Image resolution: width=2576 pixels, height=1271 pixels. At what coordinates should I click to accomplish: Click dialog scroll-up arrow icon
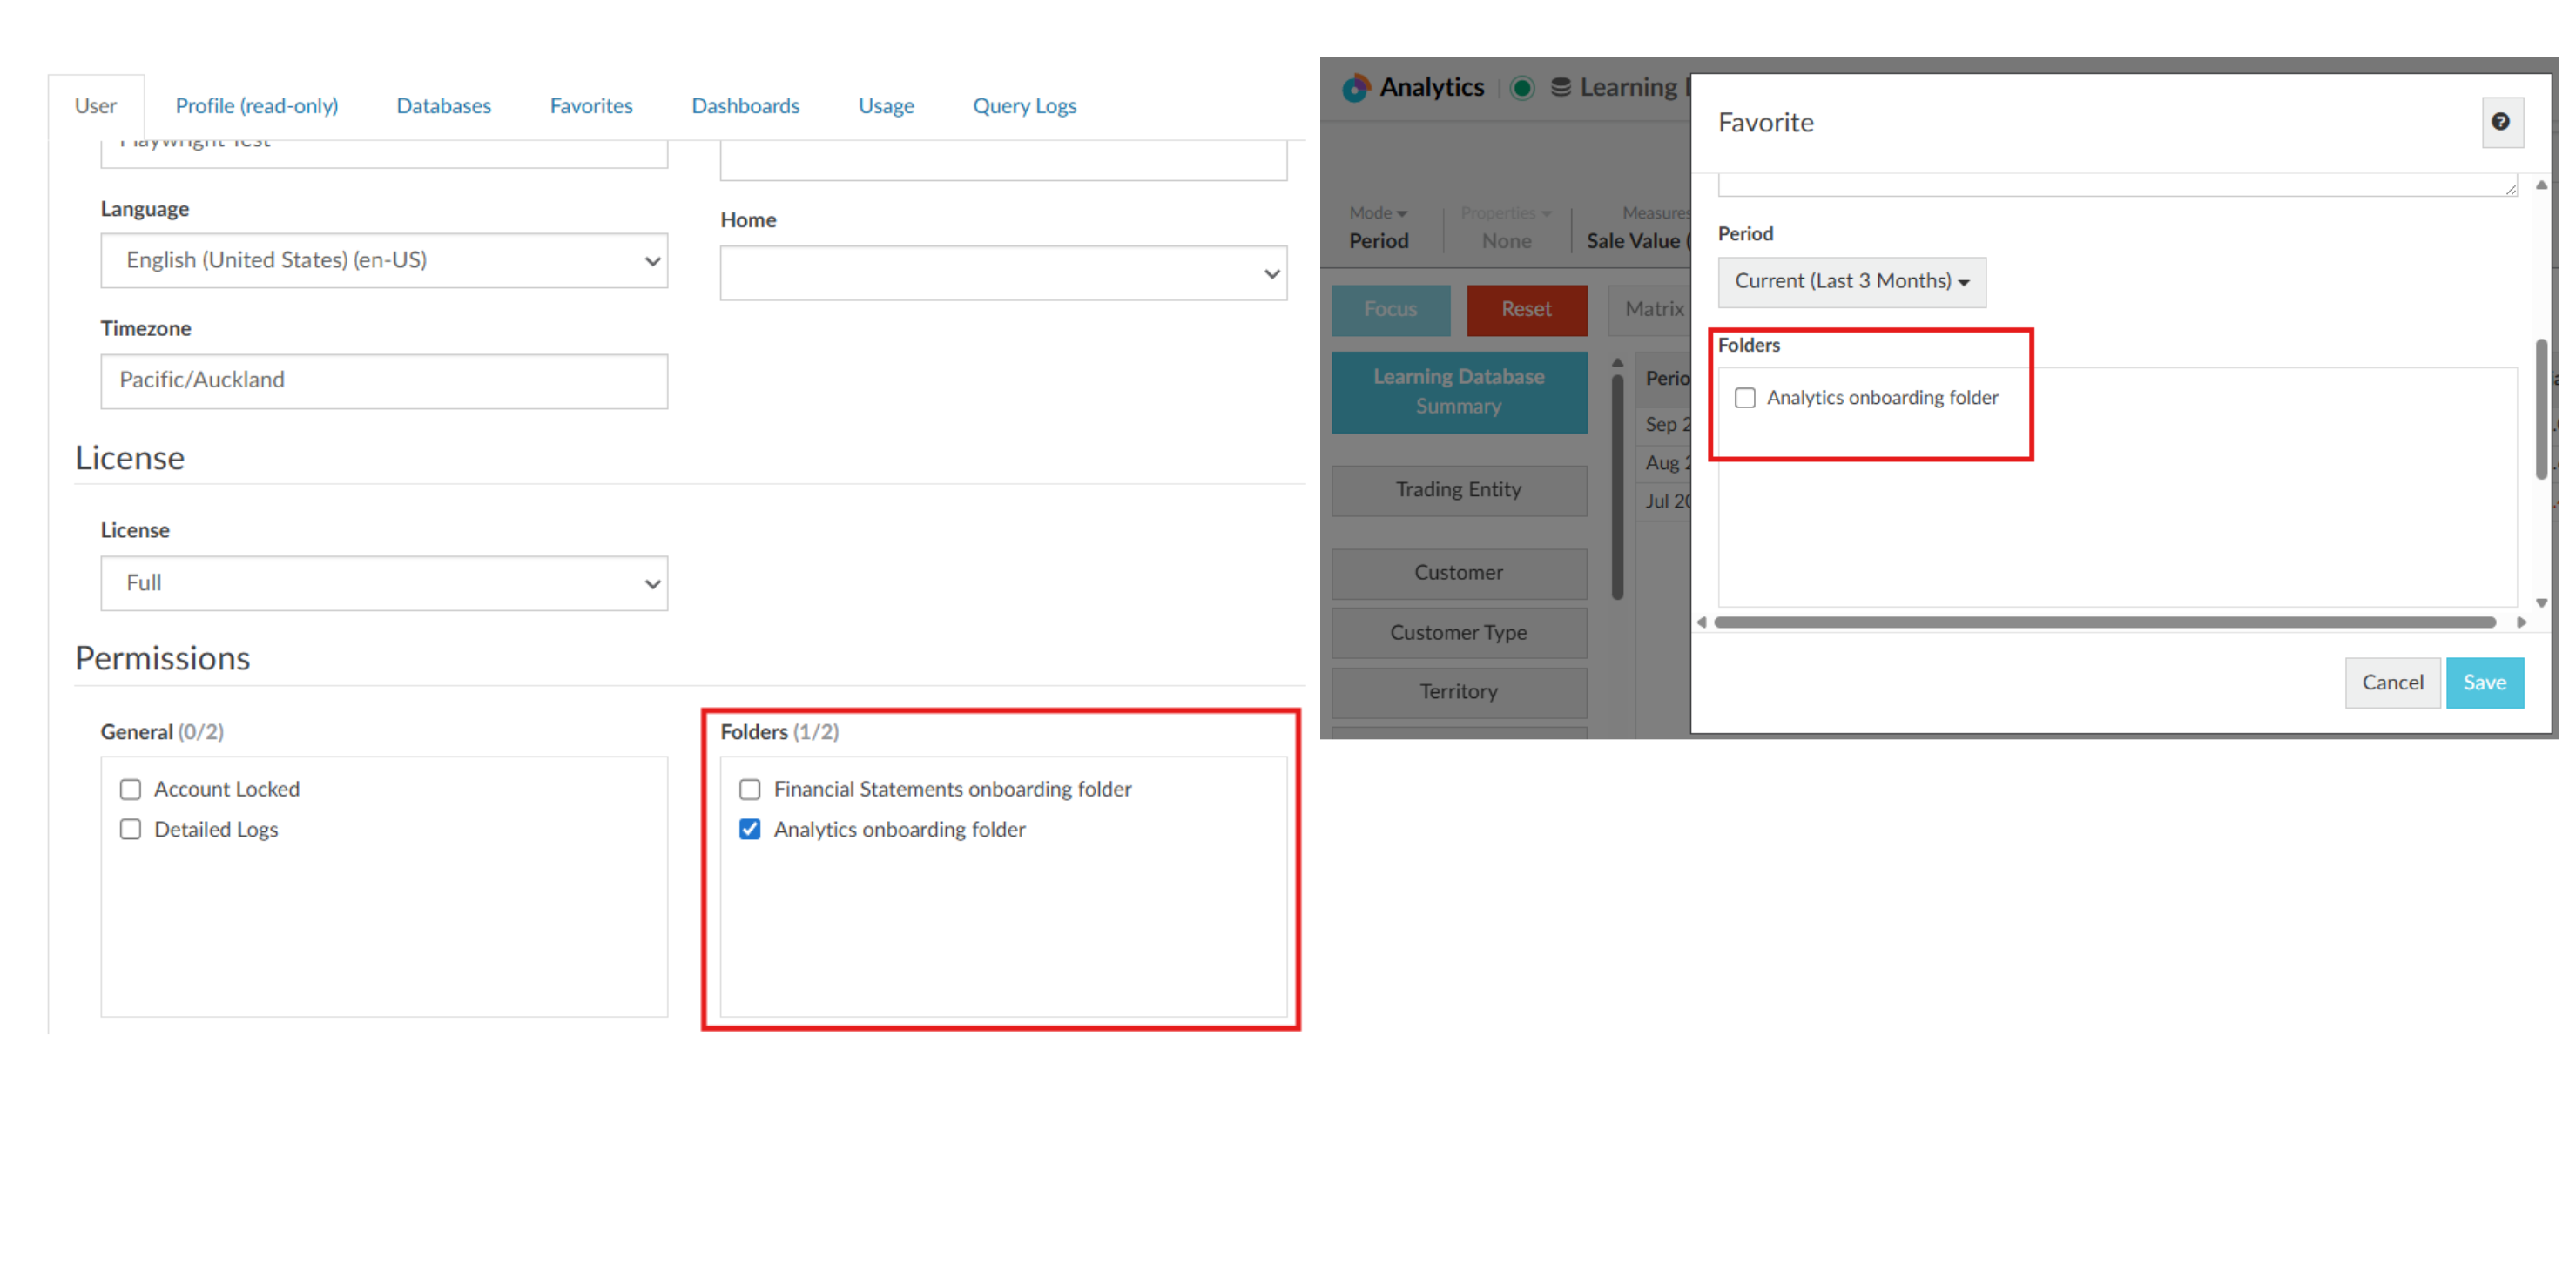tap(2540, 185)
